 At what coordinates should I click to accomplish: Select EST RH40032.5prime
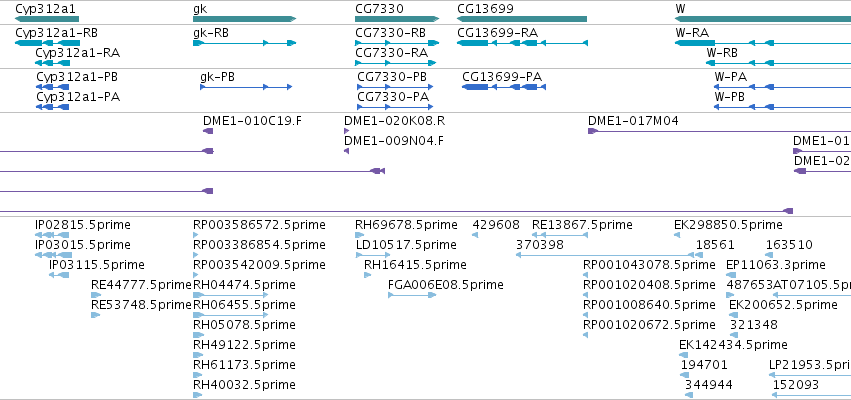coord(198,395)
